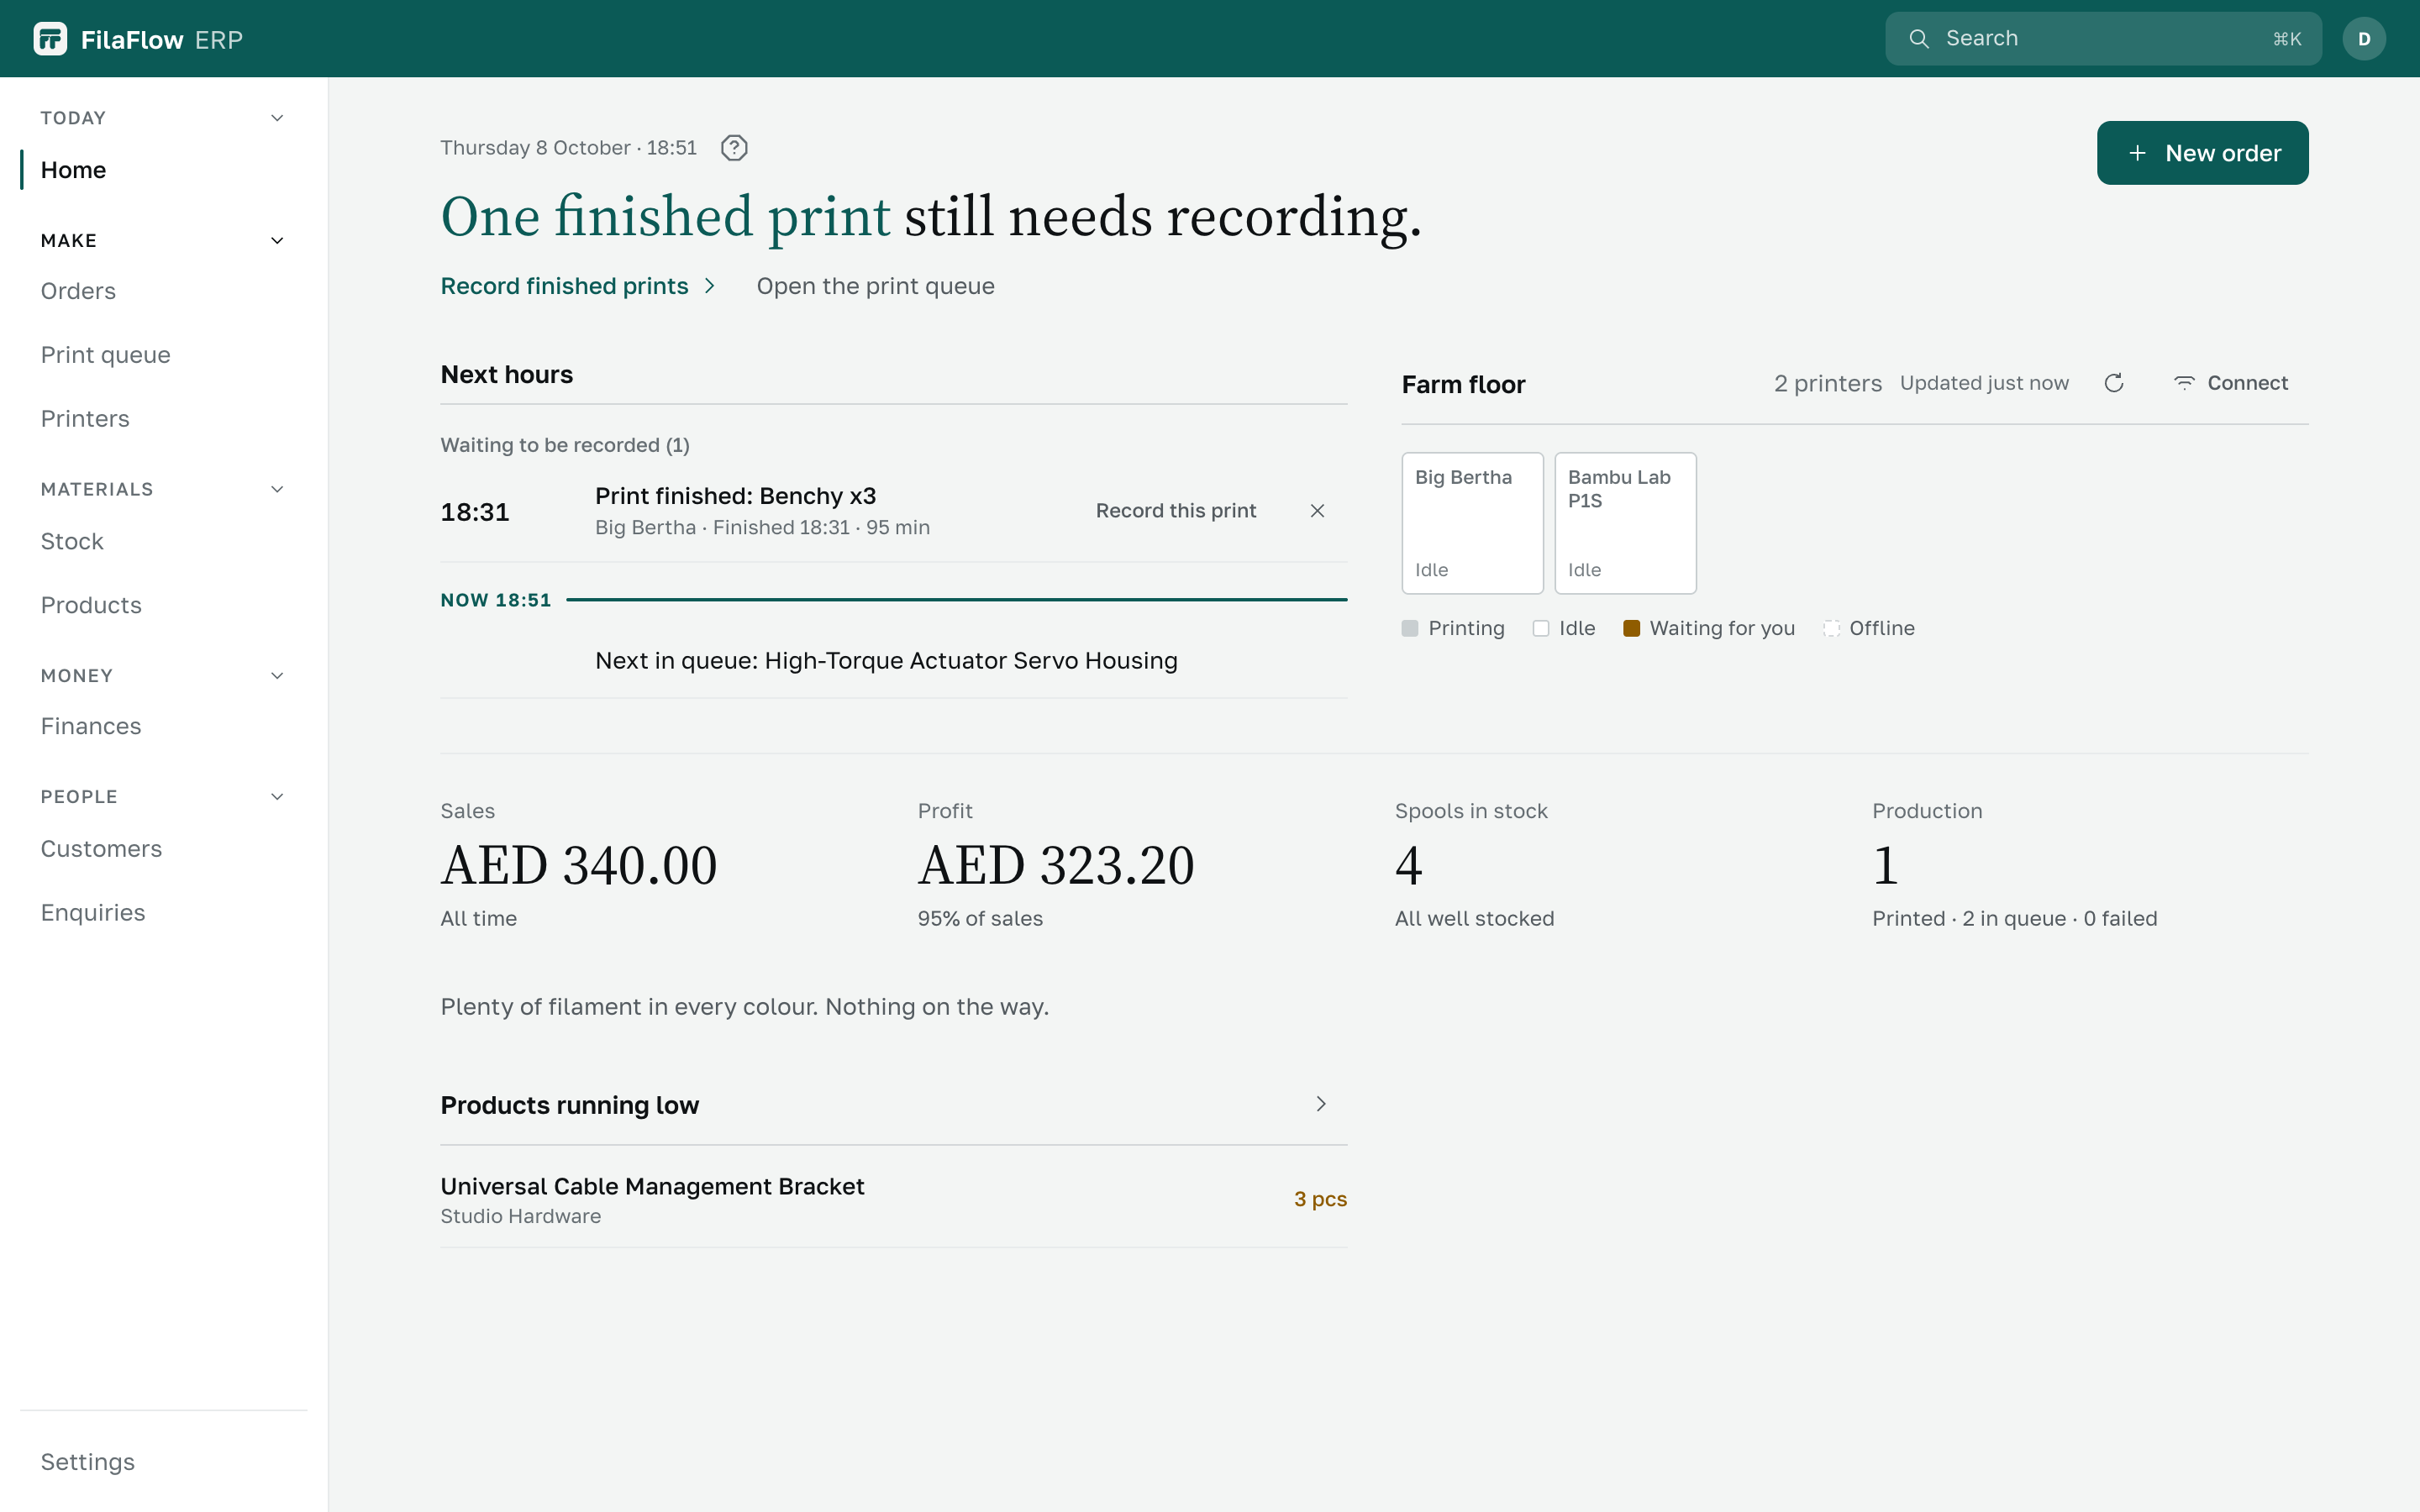Click the Offline legend swatch

(1831, 628)
